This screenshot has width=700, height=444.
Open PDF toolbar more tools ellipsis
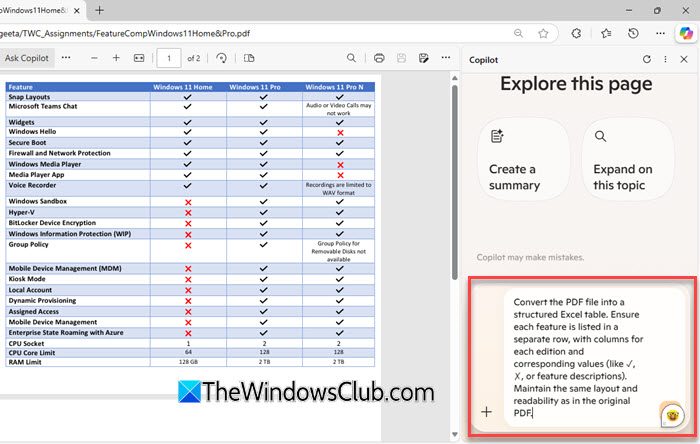point(446,58)
